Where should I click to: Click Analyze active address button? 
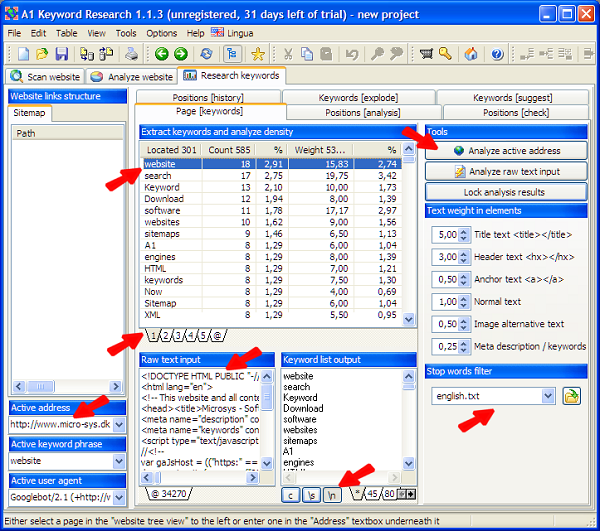pos(505,151)
